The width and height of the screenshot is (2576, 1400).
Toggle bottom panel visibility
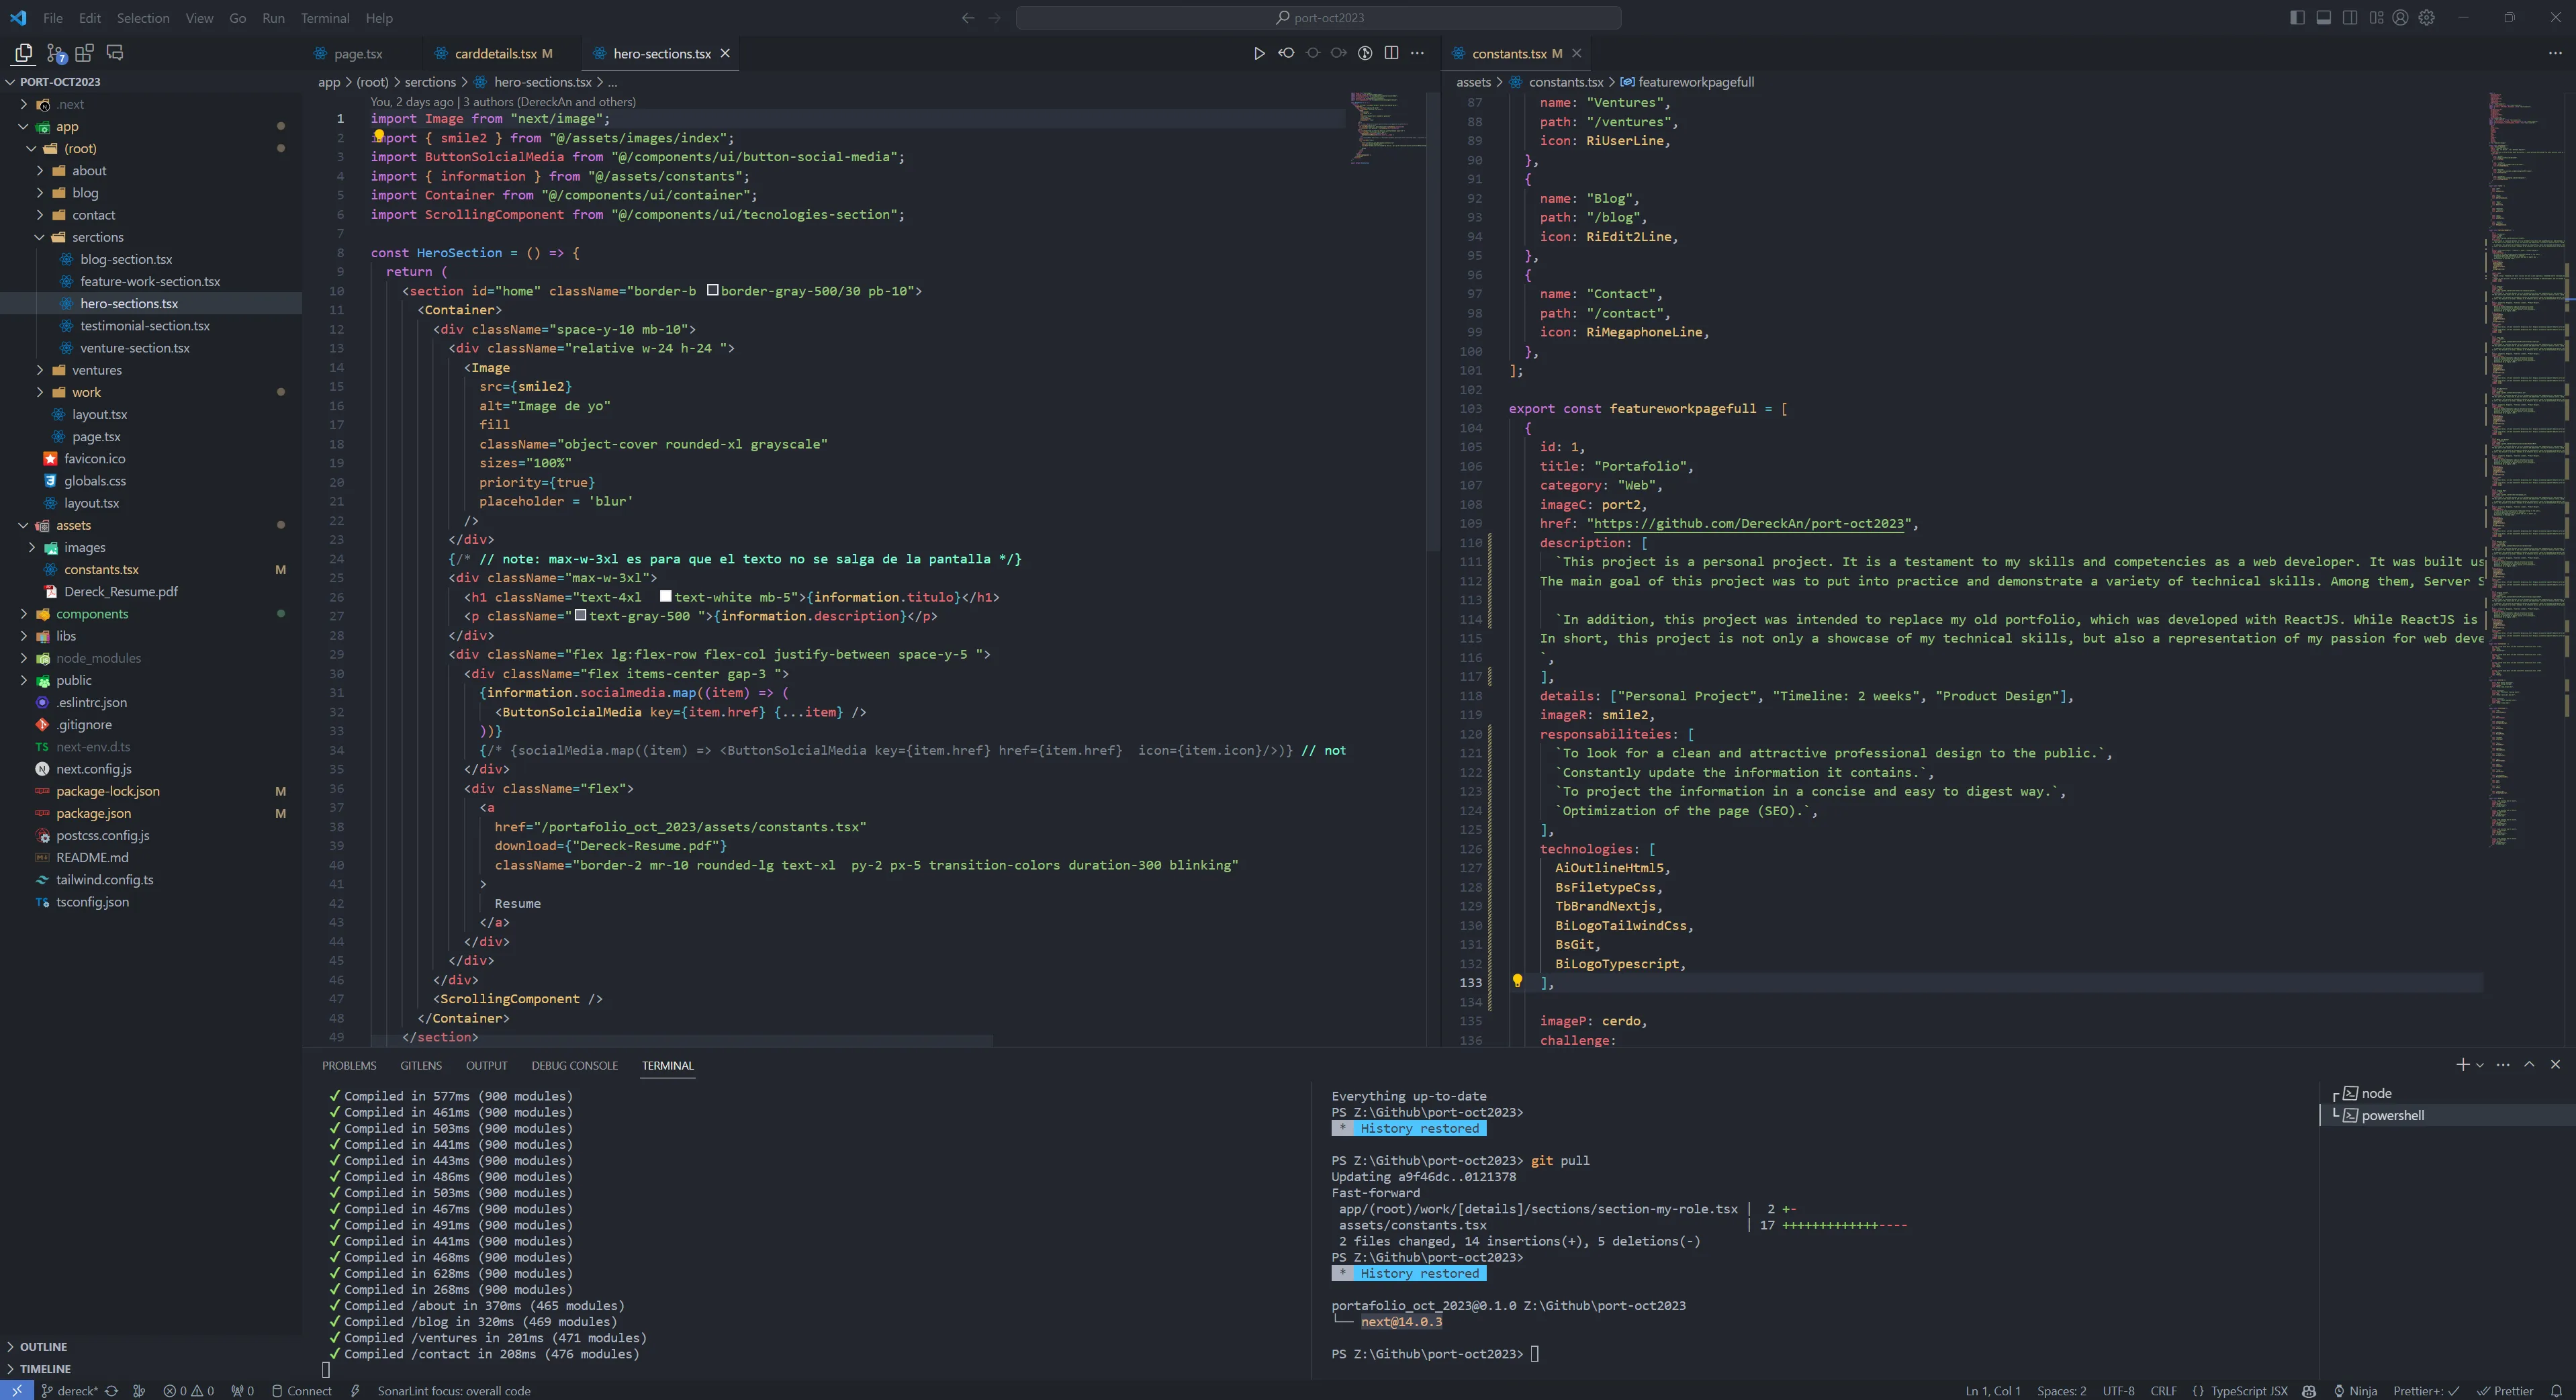[2324, 18]
